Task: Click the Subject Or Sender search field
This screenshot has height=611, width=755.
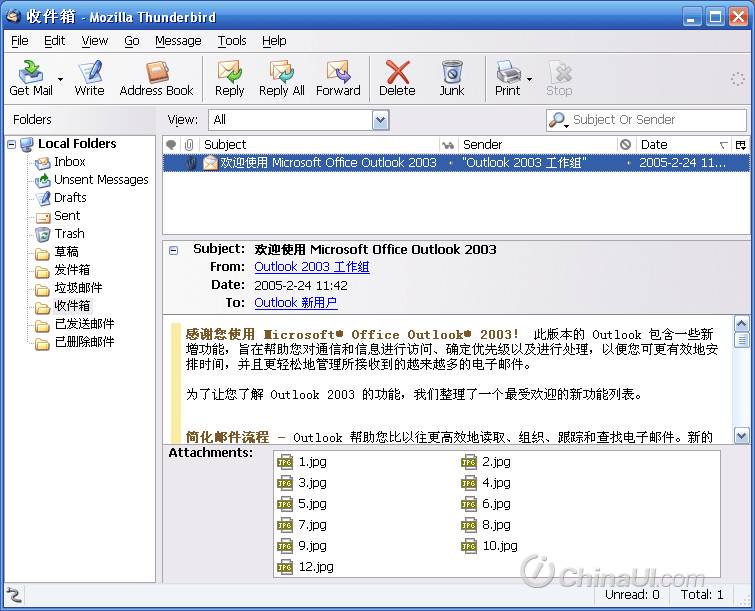Action: pos(655,120)
